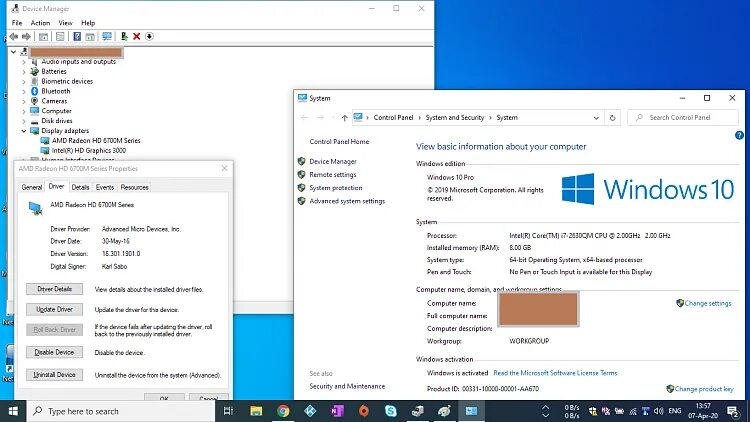Read the Microsoft Software License Terms link
Image resolution: width=750 pixels, height=422 pixels.
point(555,373)
